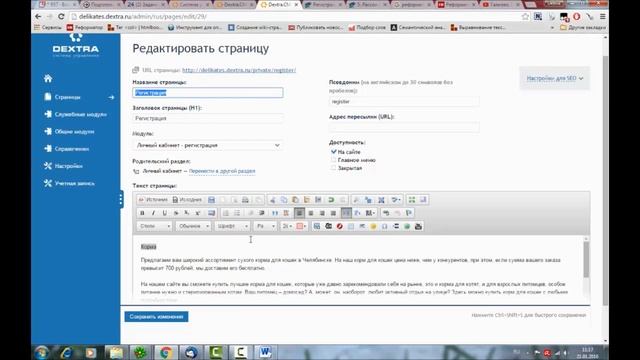Image resolution: width=640 pixels, height=360 pixels.
Task: Insert a smiley using the yellow face icon
Action: pos(373,226)
